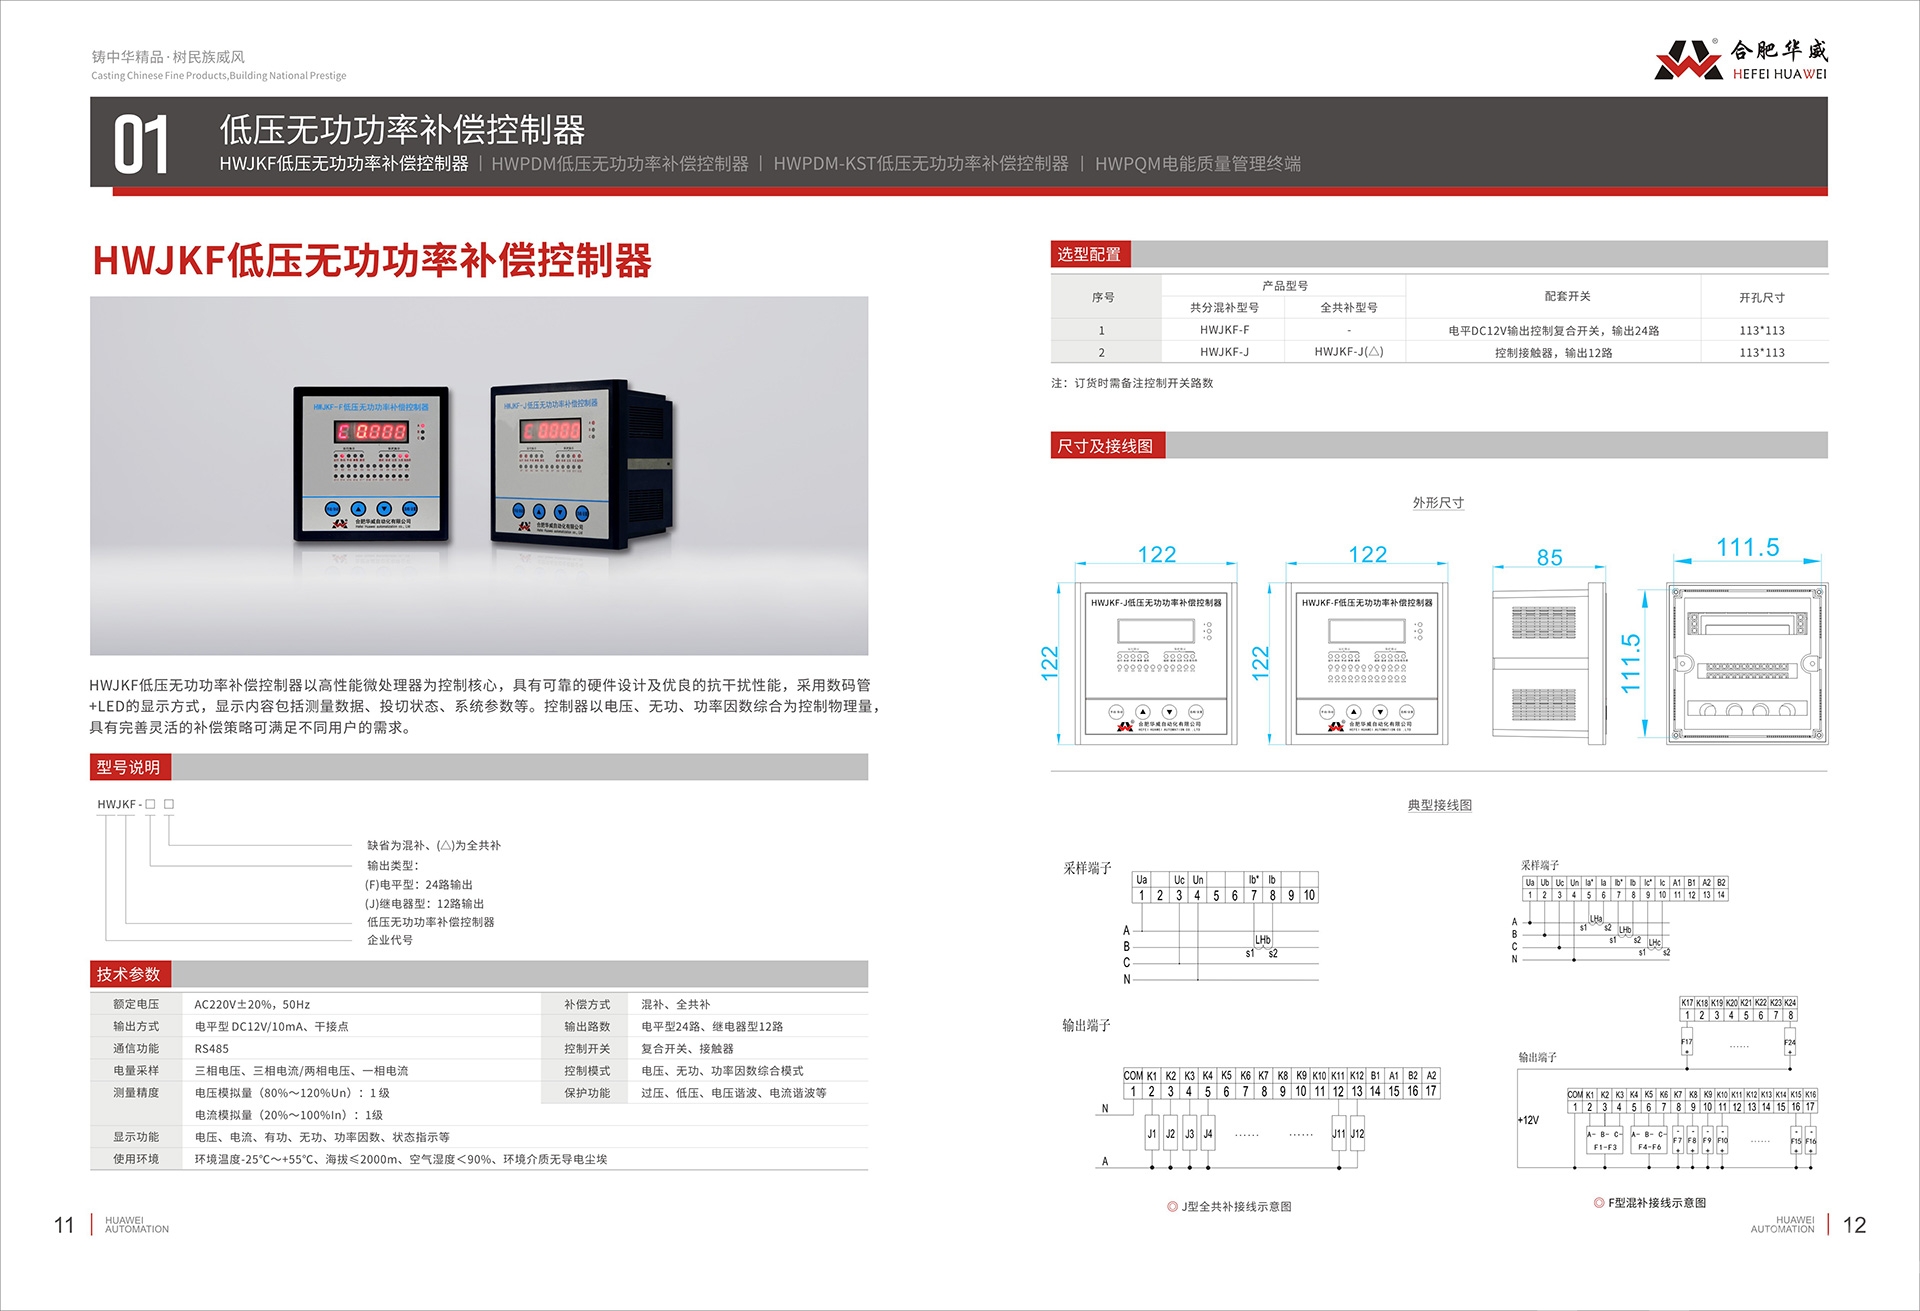Click the large 01 chapter number
Image resolution: width=1920 pixels, height=1311 pixels.
tap(141, 145)
